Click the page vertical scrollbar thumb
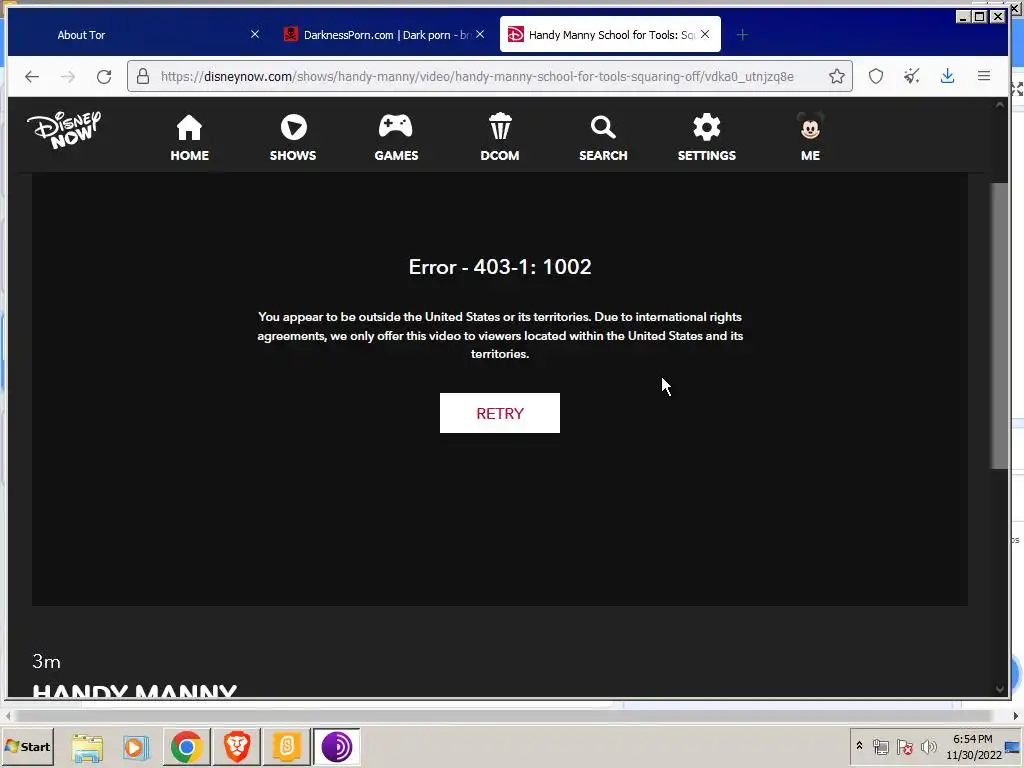 tap(999, 325)
